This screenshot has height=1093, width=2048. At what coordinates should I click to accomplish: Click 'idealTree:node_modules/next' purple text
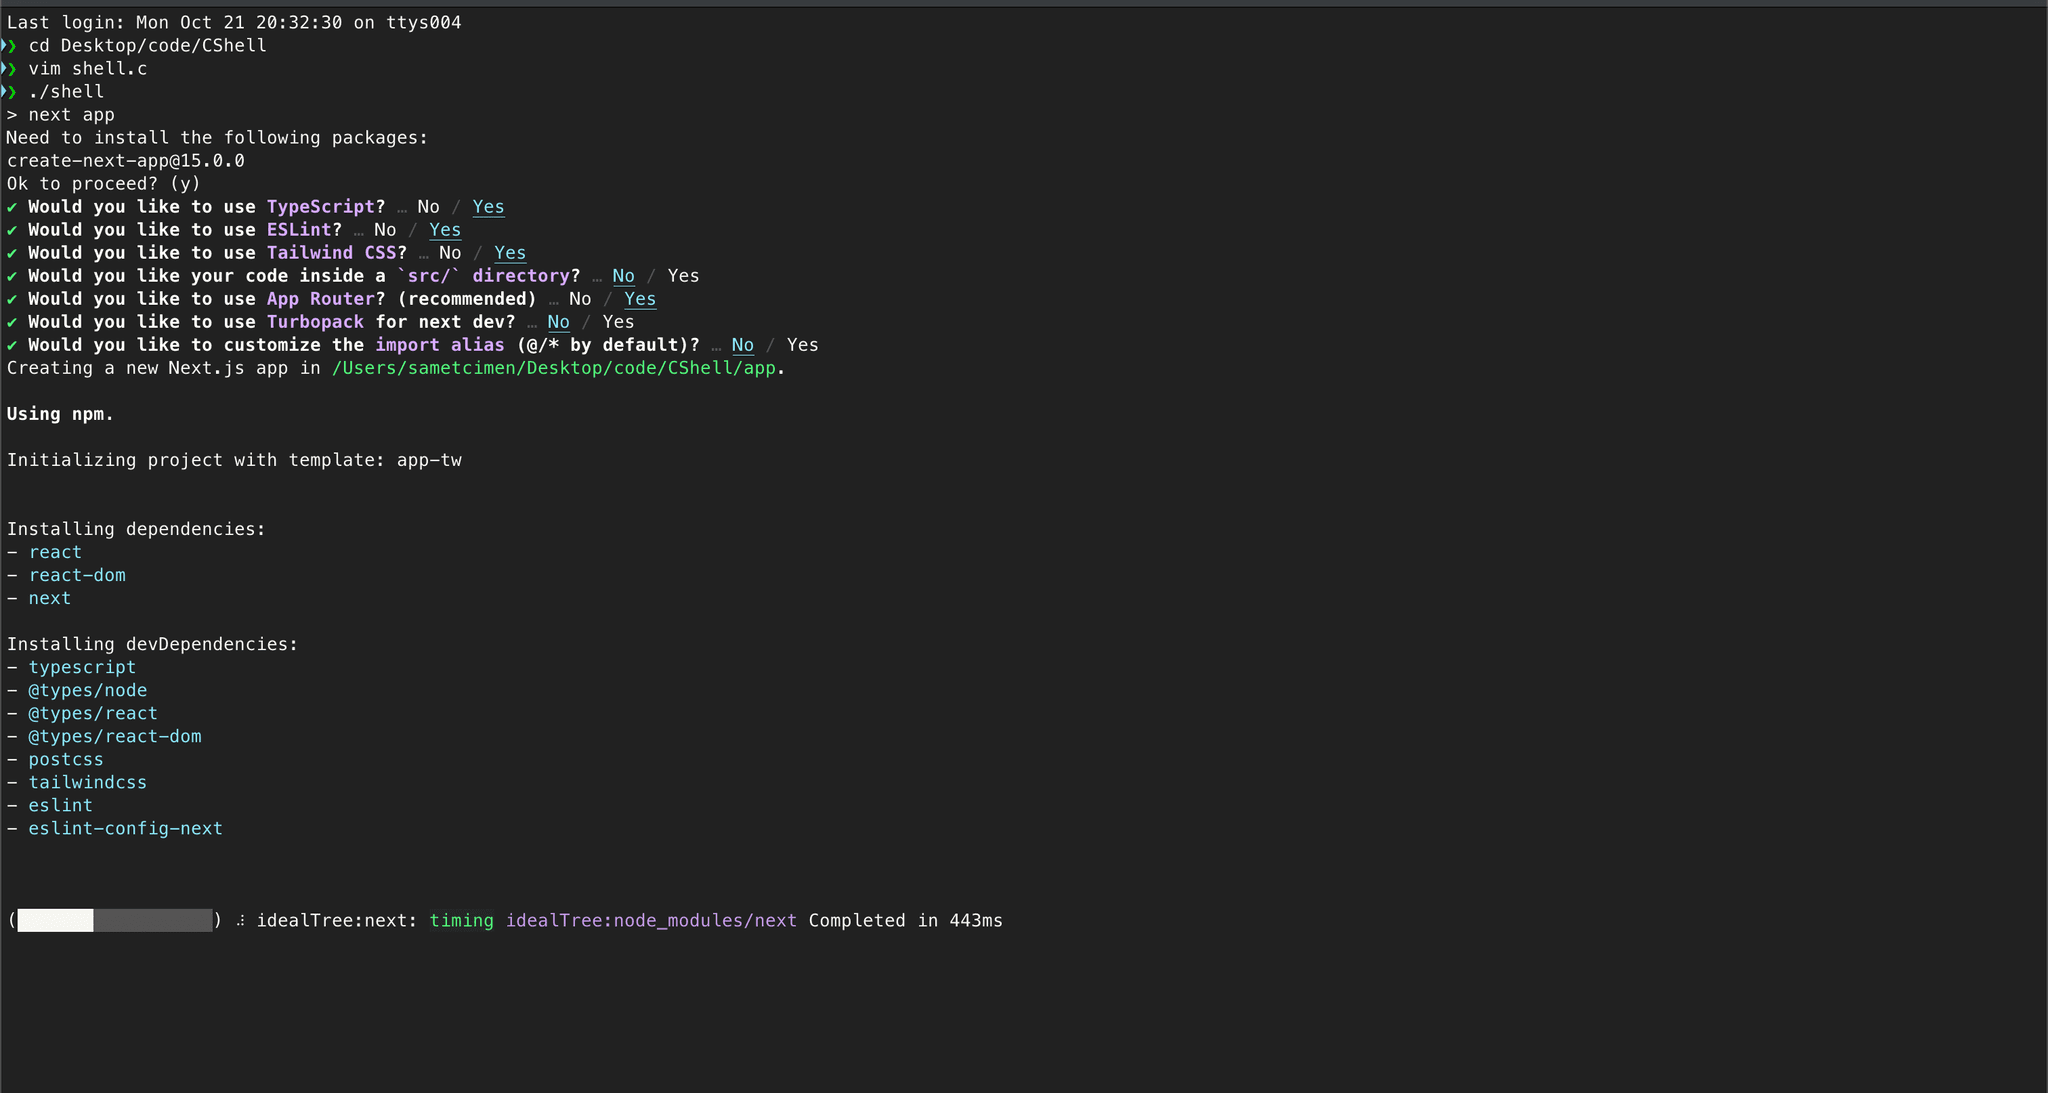click(x=651, y=920)
